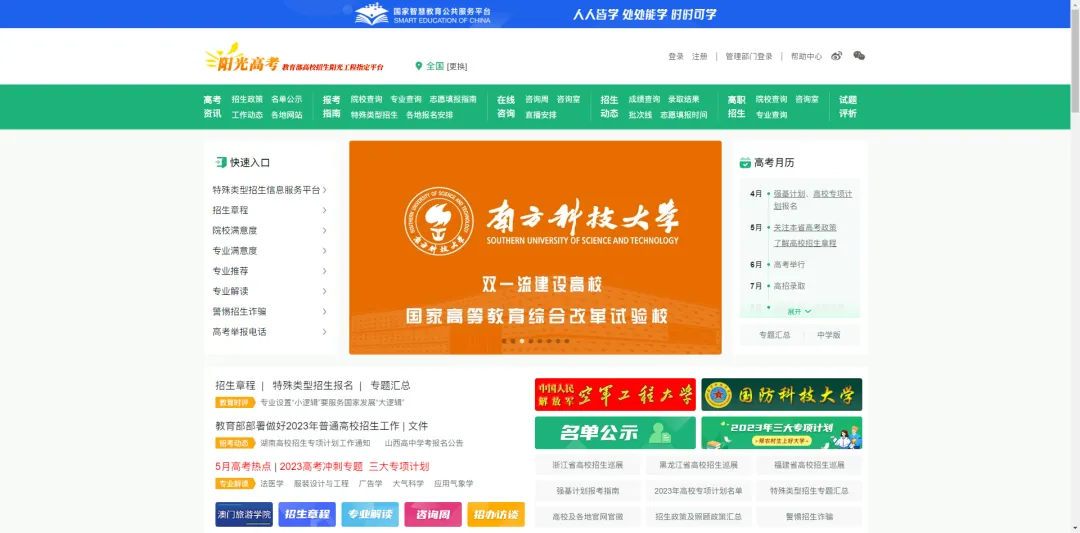Open 浙江省高校招生巡展
The width and height of the screenshot is (1080, 533).
(x=588, y=465)
